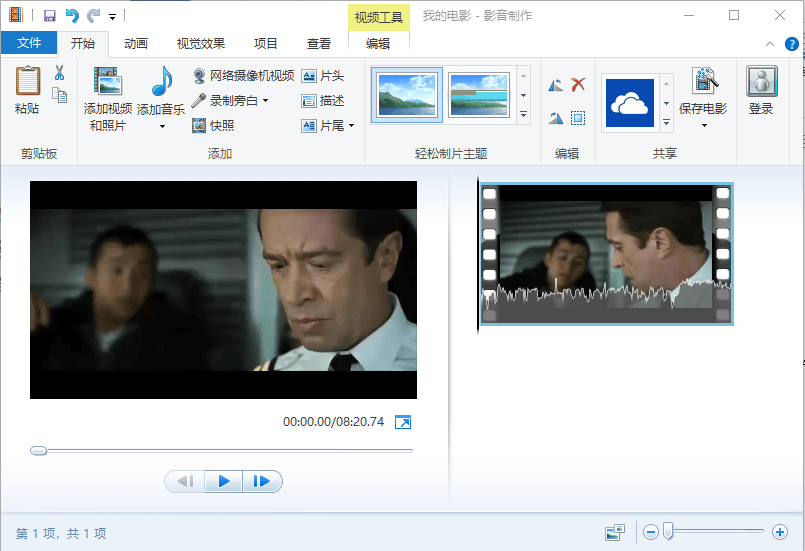Open the blue Help question icon

click(x=791, y=44)
